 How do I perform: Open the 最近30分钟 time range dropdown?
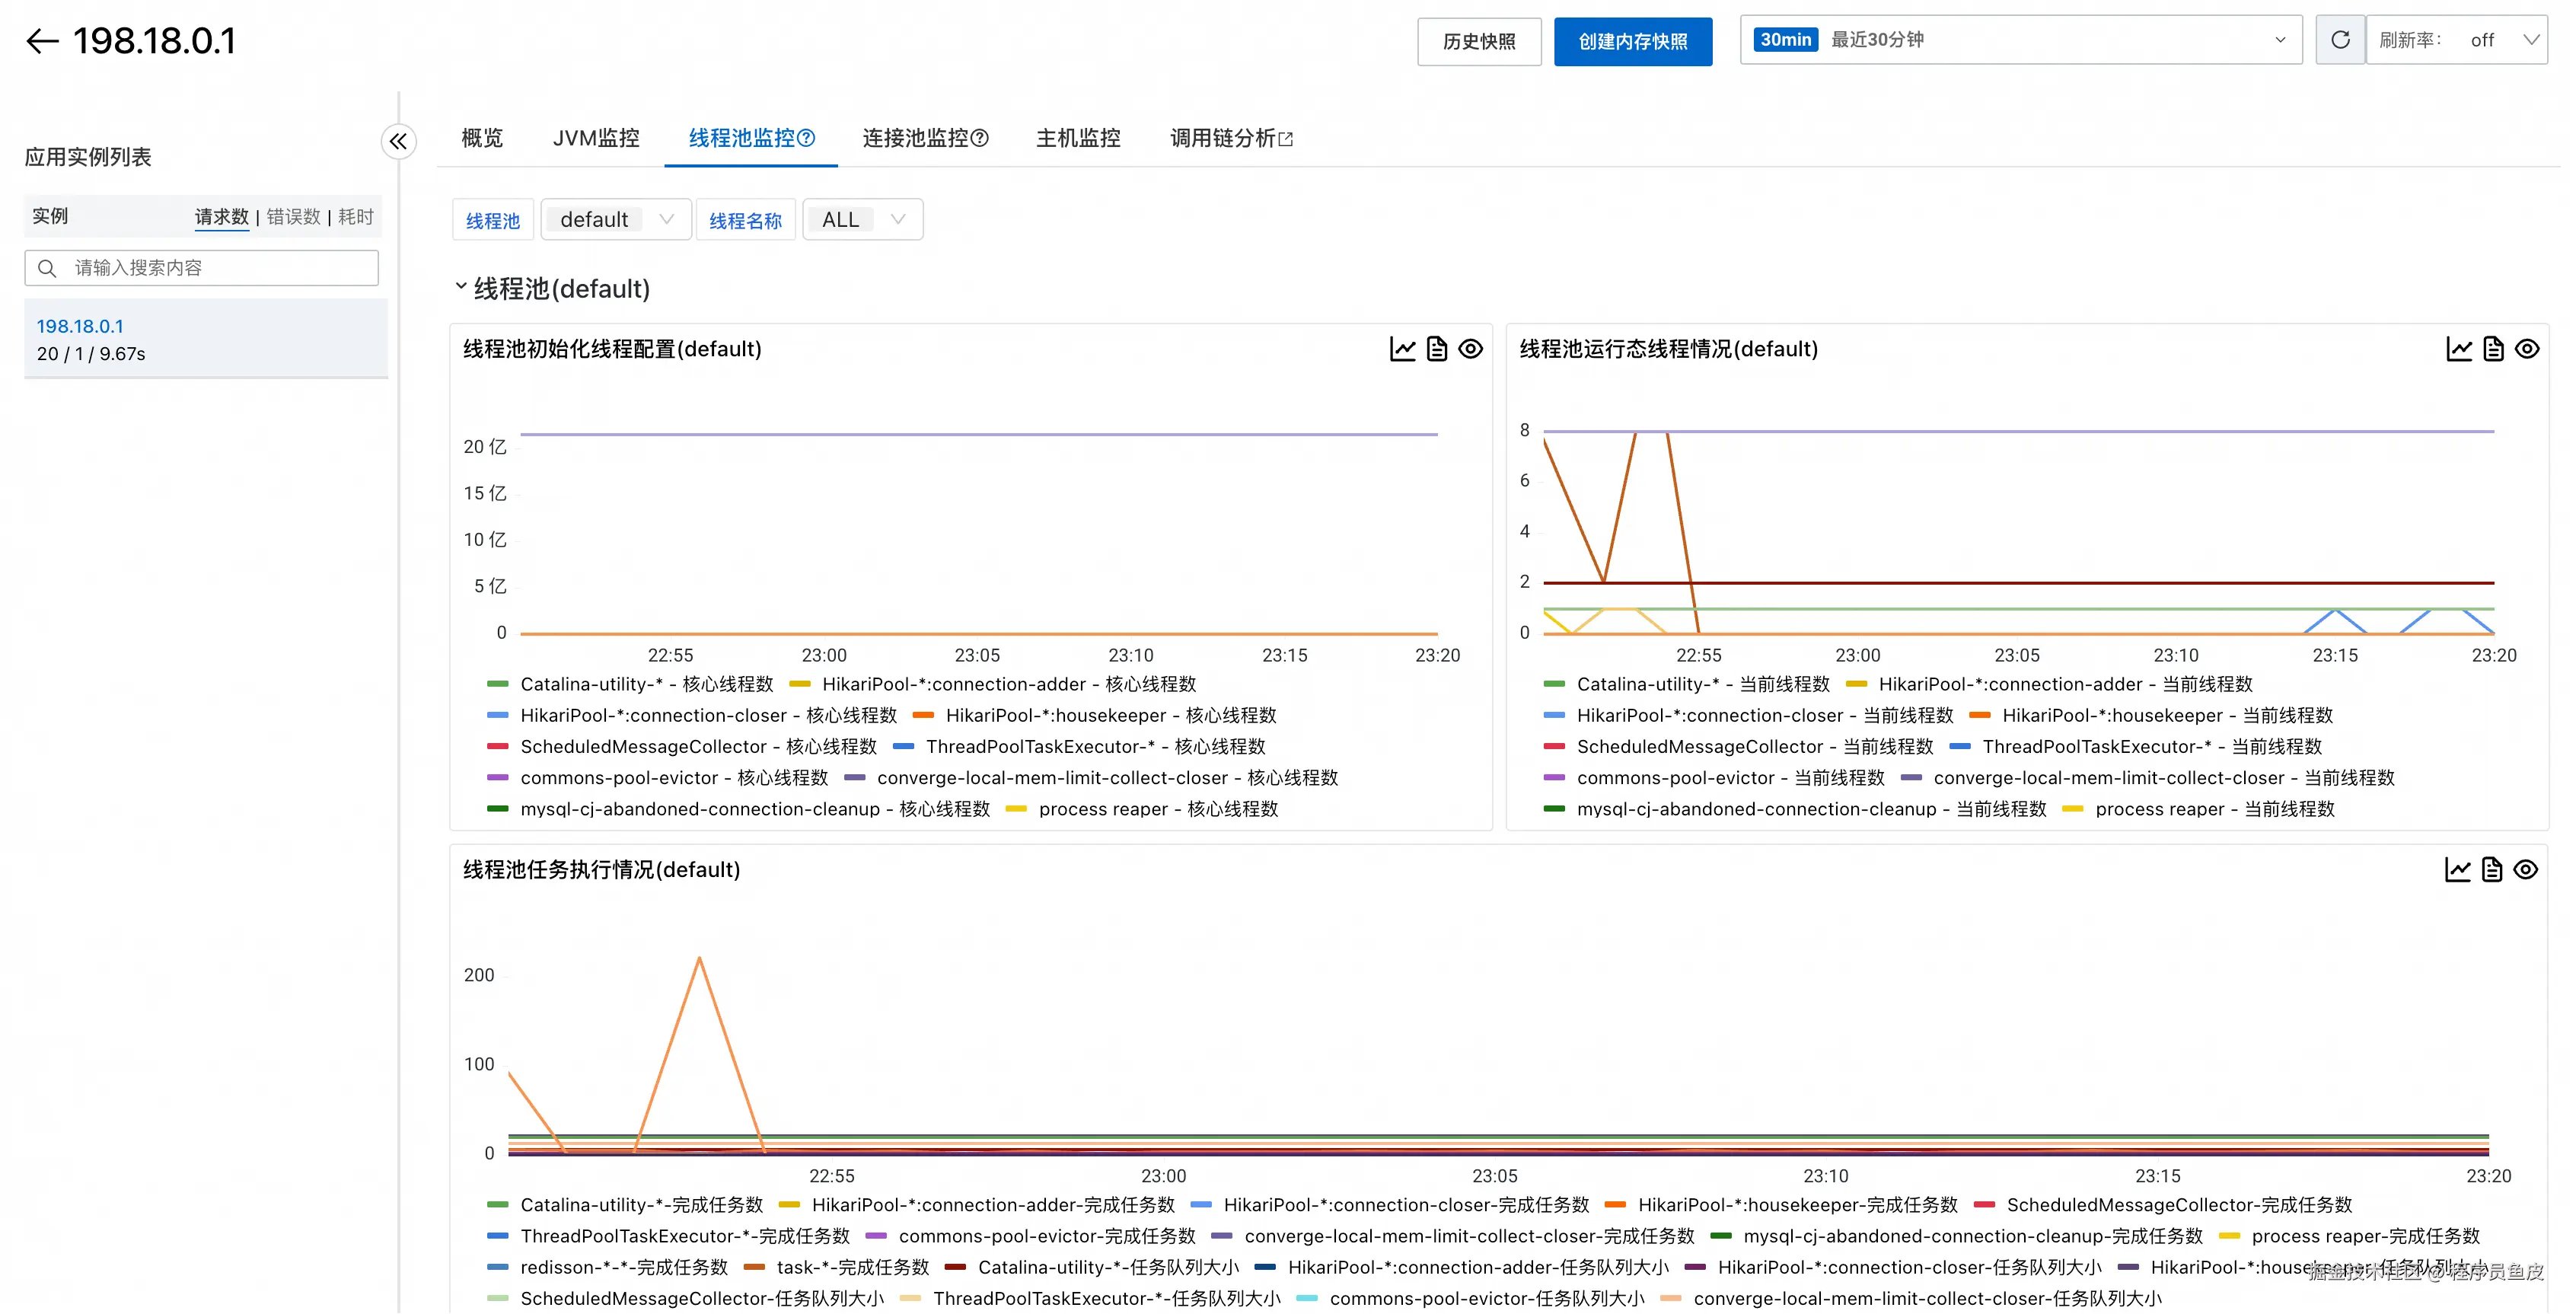point(2020,40)
